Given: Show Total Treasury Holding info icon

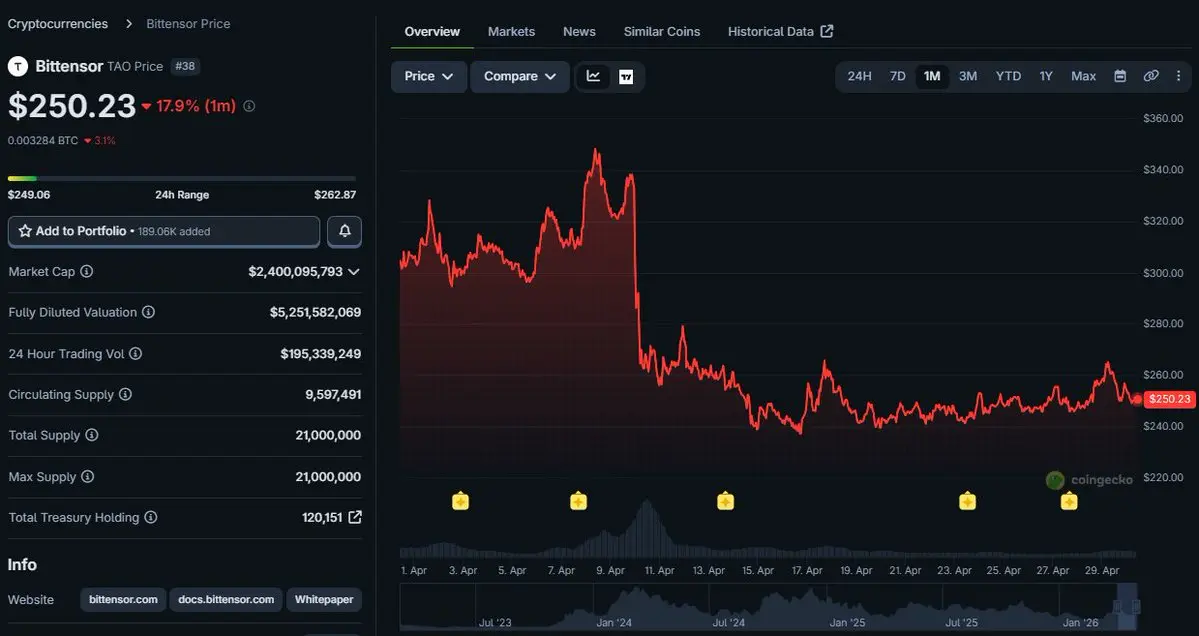Looking at the screenshot, I should (x=151, y=518).
